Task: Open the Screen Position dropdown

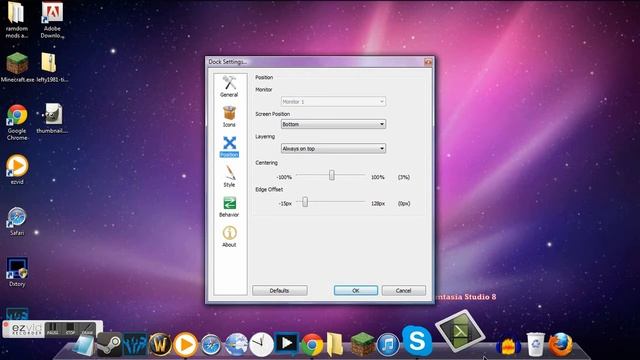Action: 333,124
